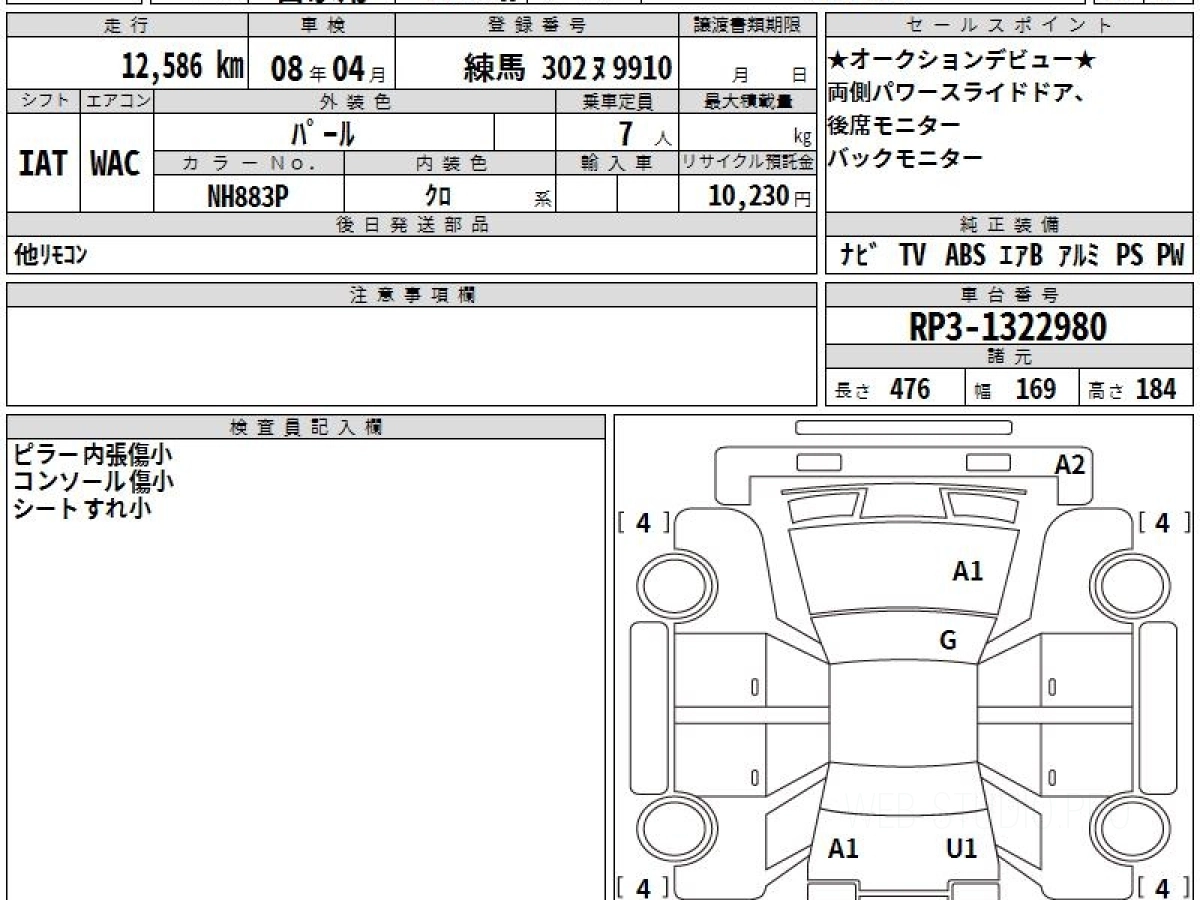Click the 車台番号 header
Viewport: 1200px width, 900px height.
tap(1009, 295)
